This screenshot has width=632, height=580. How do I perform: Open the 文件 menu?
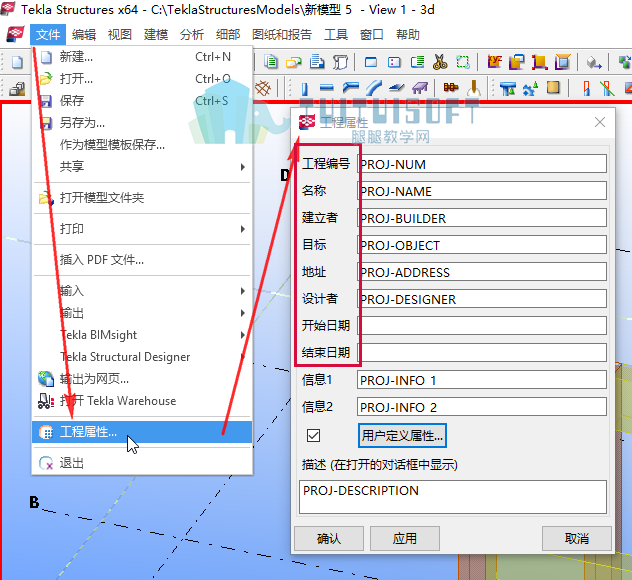click(x=48, y=35)
